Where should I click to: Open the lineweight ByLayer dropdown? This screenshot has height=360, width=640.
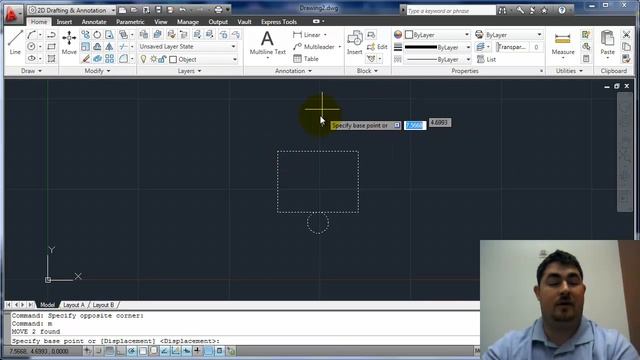tap(438, 47)
